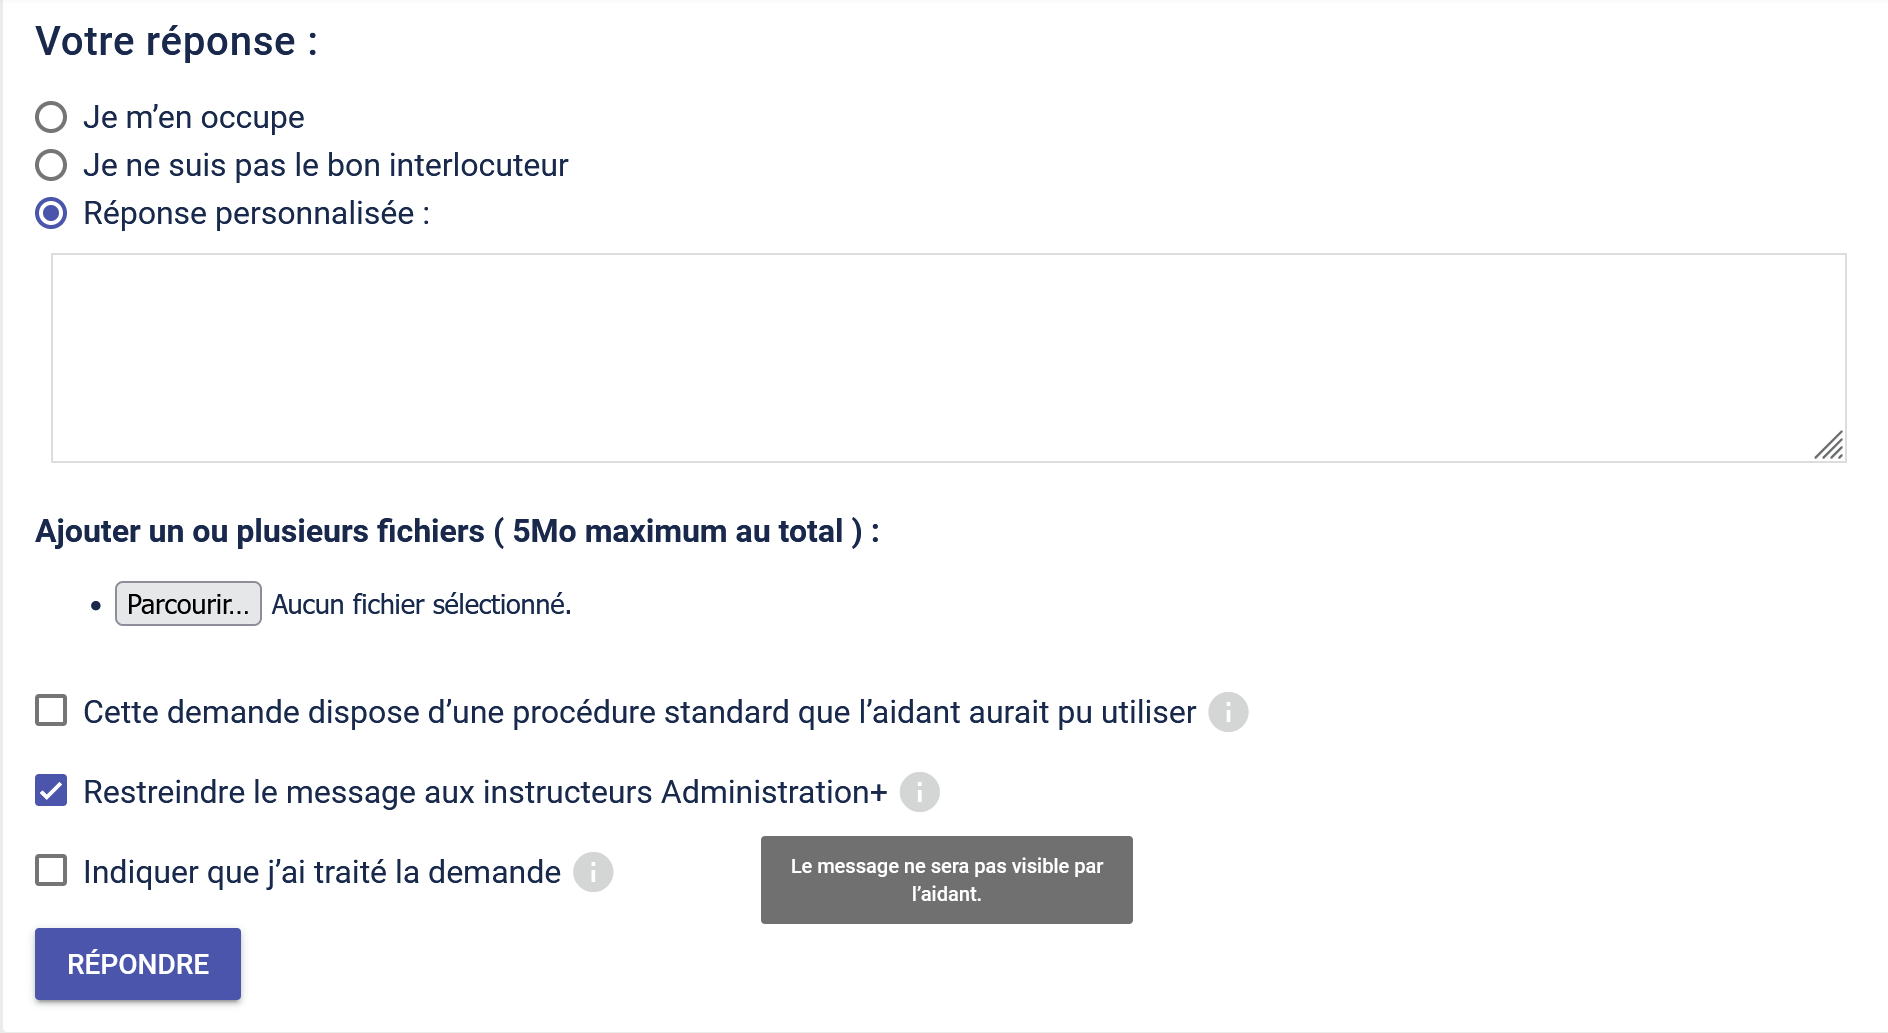This screenshot has width=1888, height=1033.
Task: Select the "Je m'en occupe" radio button
Action: point(51,117)
